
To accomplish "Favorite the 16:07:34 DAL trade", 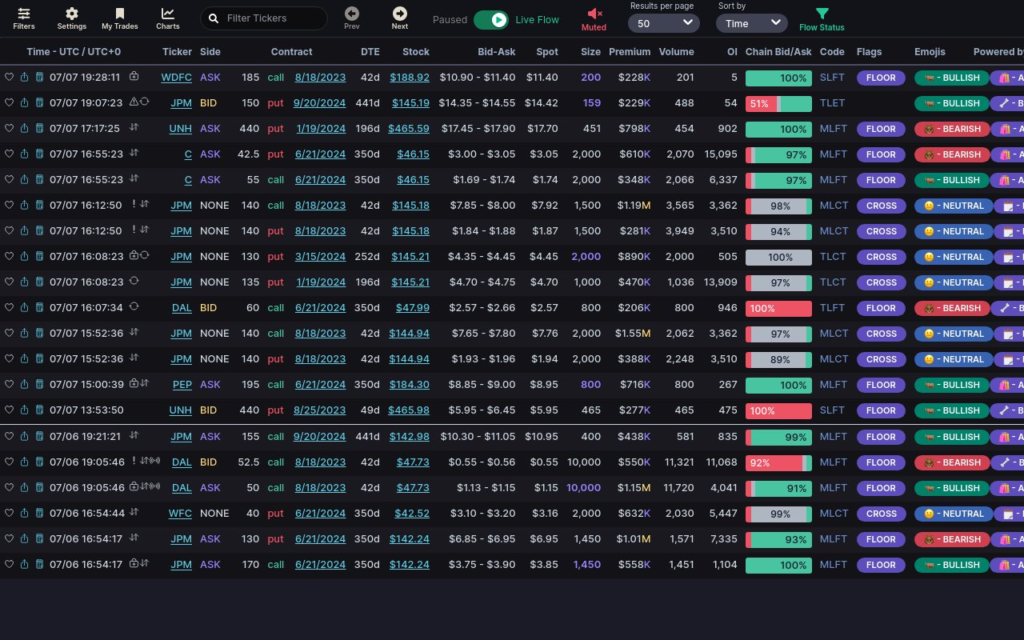I will tap(9, 308).
